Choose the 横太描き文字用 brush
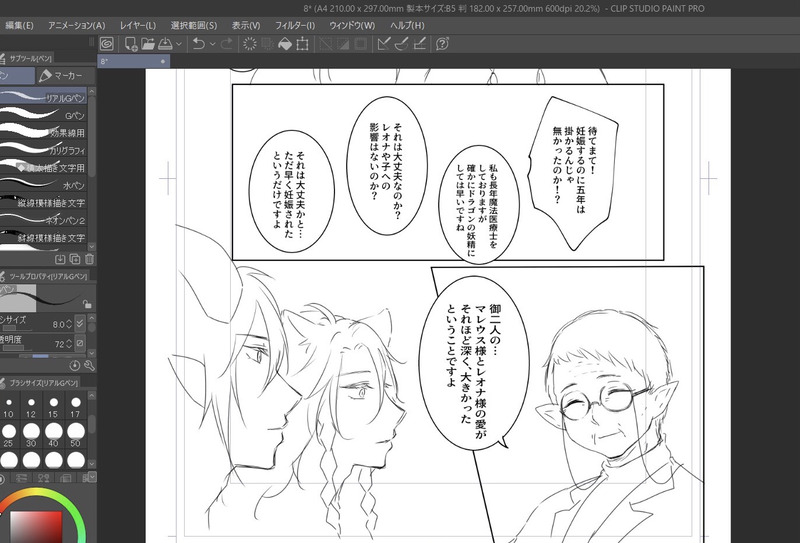This screenshot has height=543, width=800. point(43,167)
